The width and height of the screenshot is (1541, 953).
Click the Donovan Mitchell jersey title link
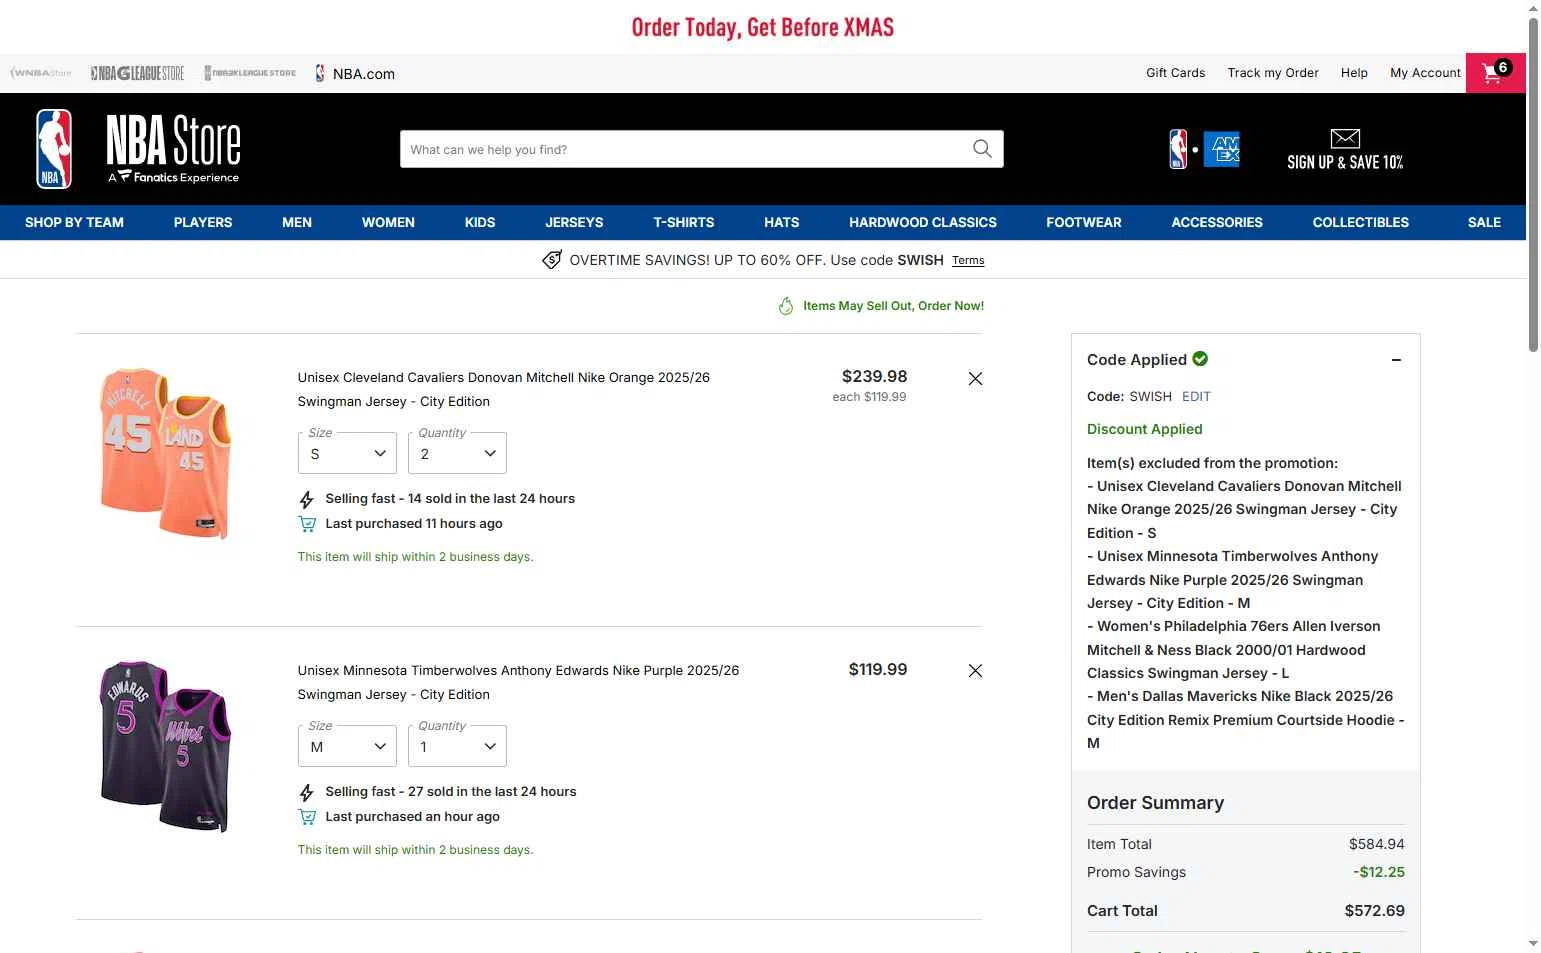tap(503, 389)
